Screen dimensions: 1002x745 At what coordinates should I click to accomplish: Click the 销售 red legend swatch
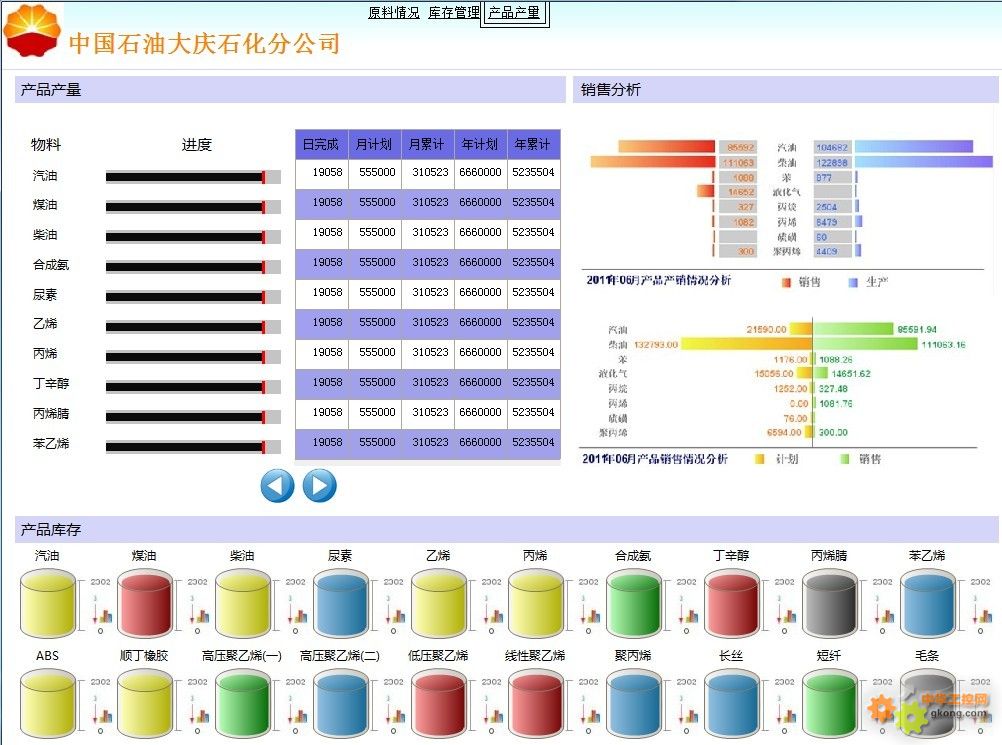pos(787,282)
